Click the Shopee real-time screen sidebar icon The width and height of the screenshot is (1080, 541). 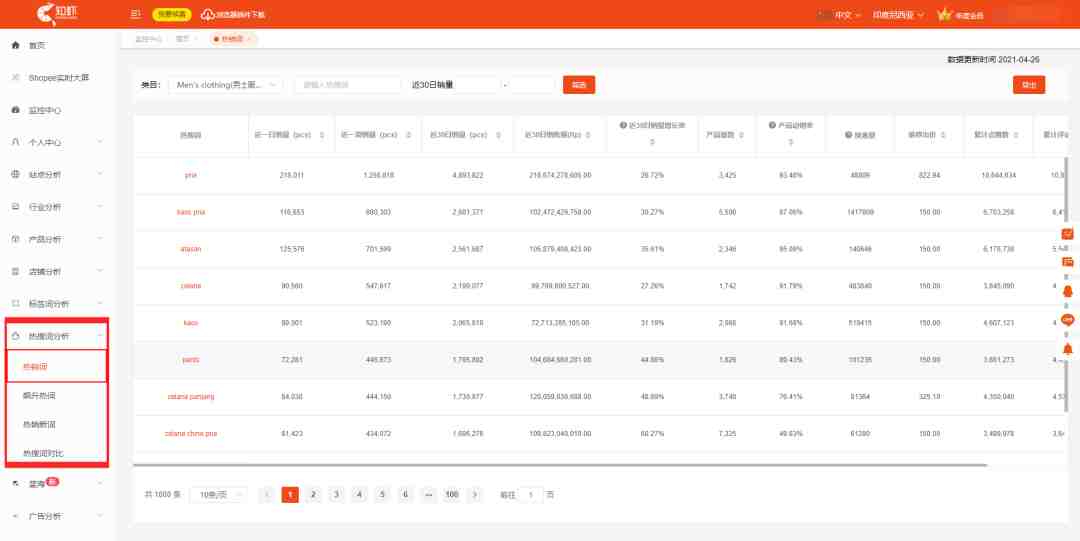point(15,78)
